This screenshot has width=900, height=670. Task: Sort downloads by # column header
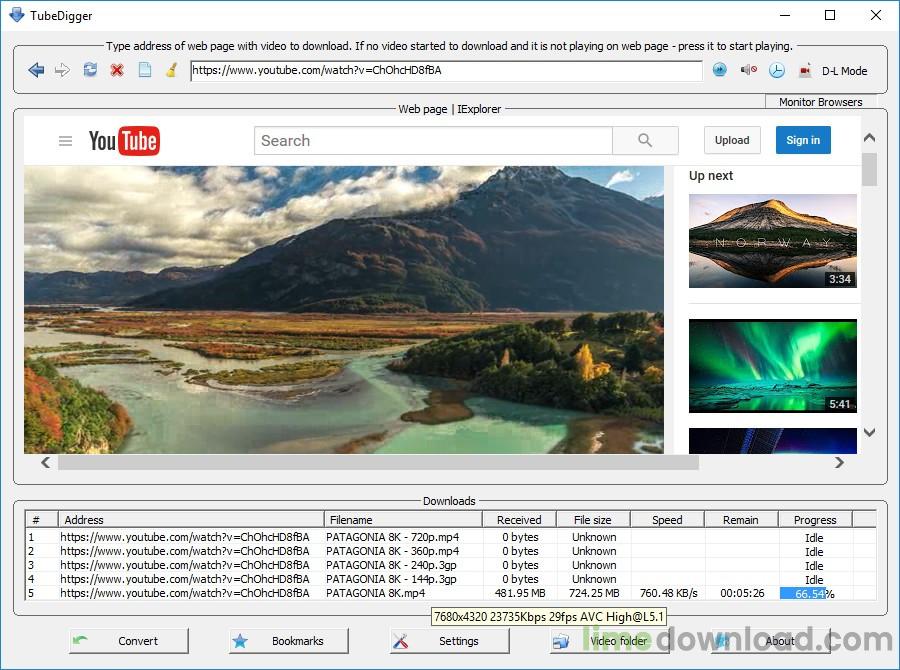pyautogui.click(x=41, y=520)
